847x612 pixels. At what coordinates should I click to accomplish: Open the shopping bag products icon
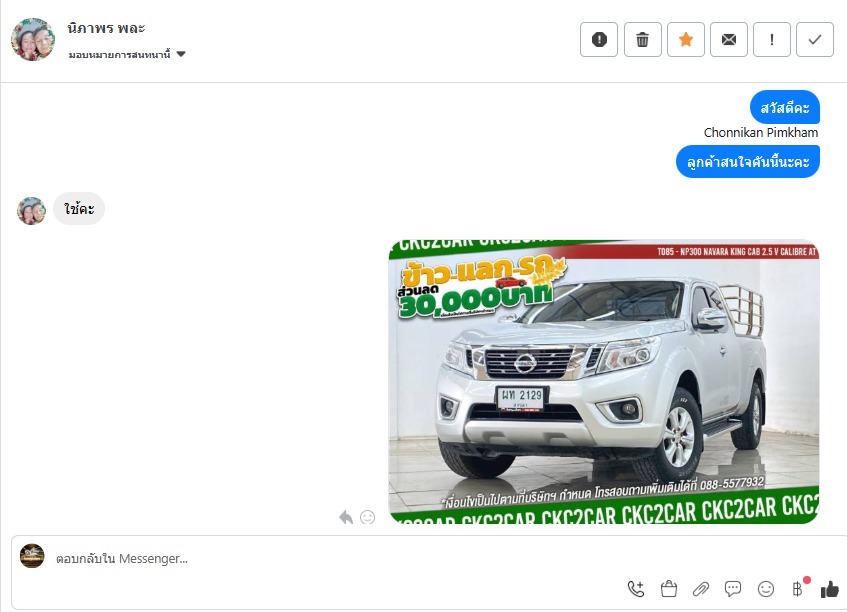[669, 589]
